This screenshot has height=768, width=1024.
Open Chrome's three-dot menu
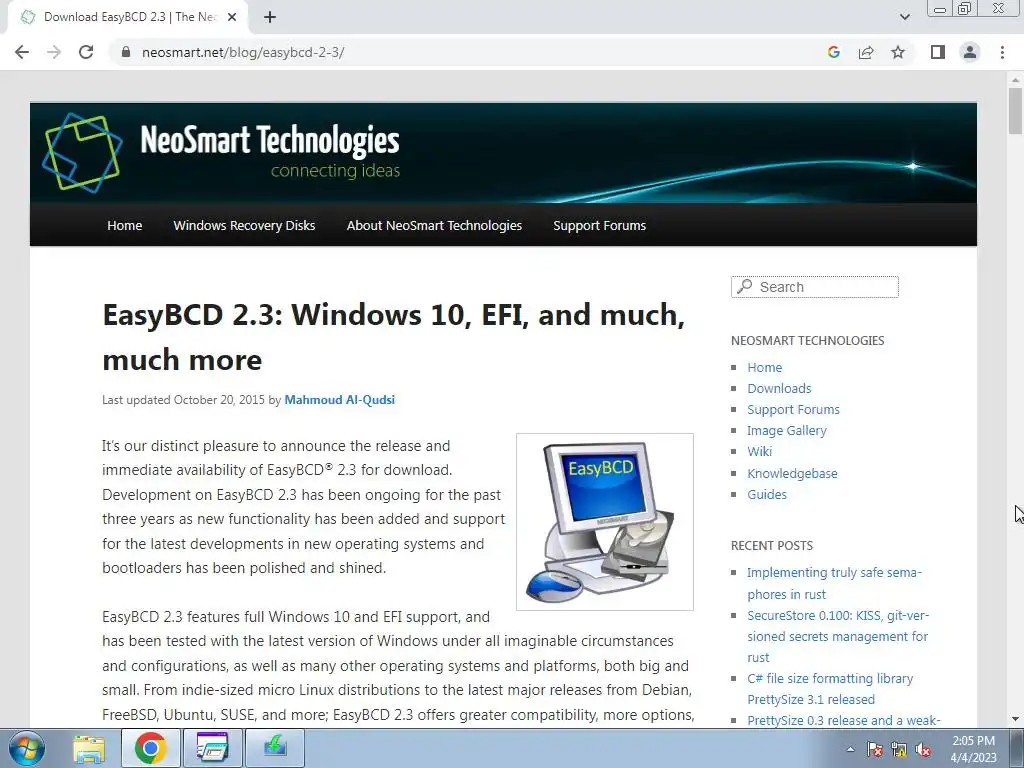coord(1002,52)
